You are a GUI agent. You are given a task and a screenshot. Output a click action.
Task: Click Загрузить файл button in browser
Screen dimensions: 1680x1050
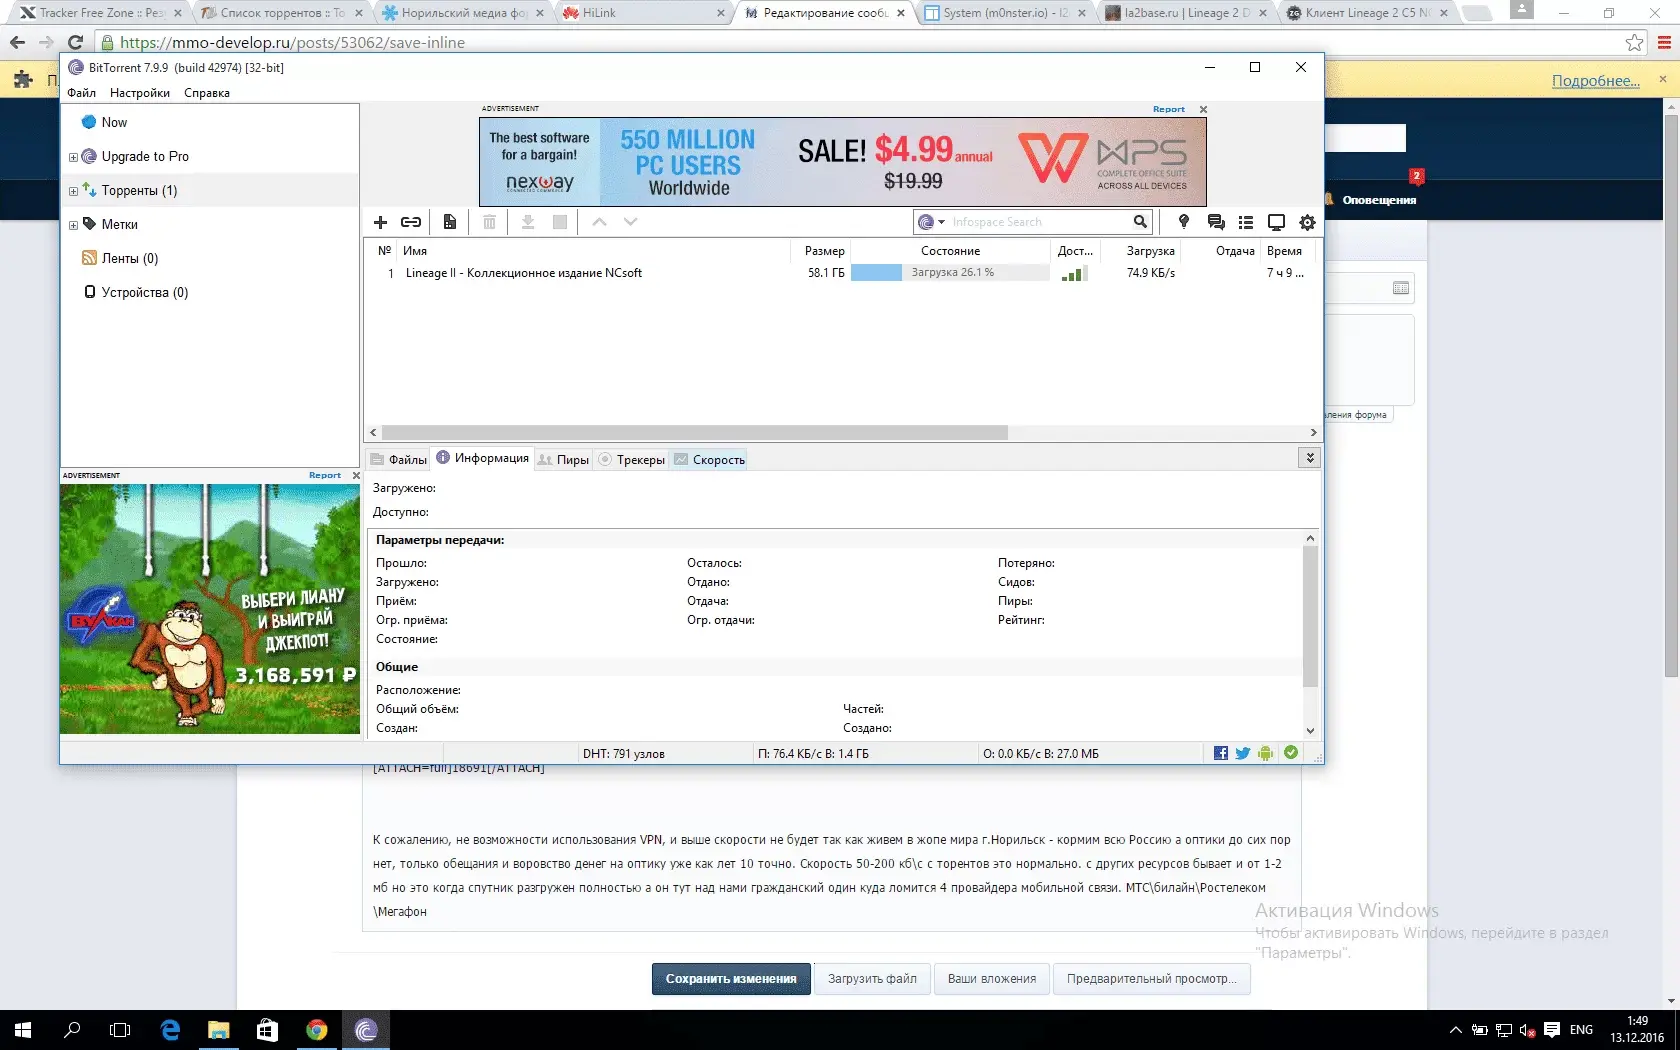click(x=872, y=979)
